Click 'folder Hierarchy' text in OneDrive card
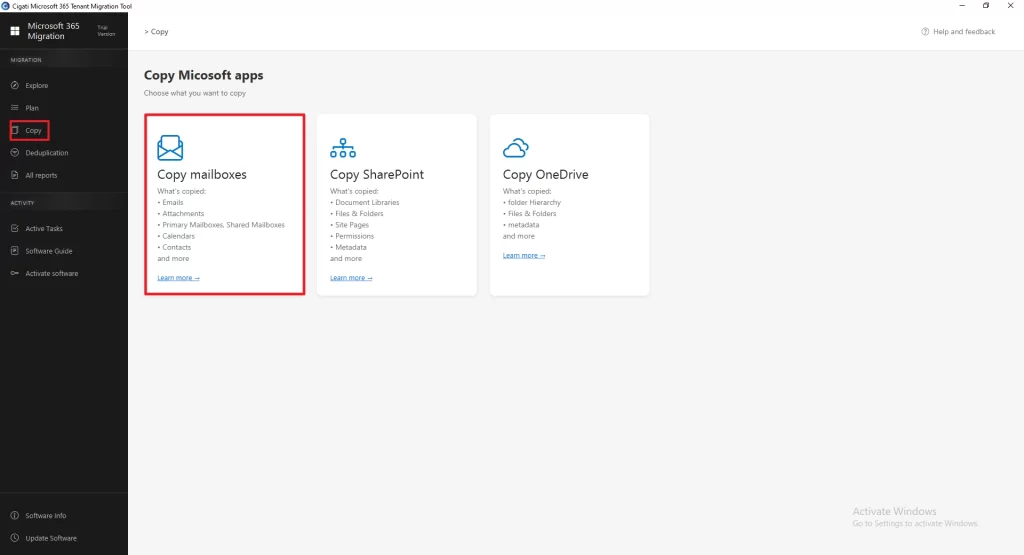 [534, 202]
